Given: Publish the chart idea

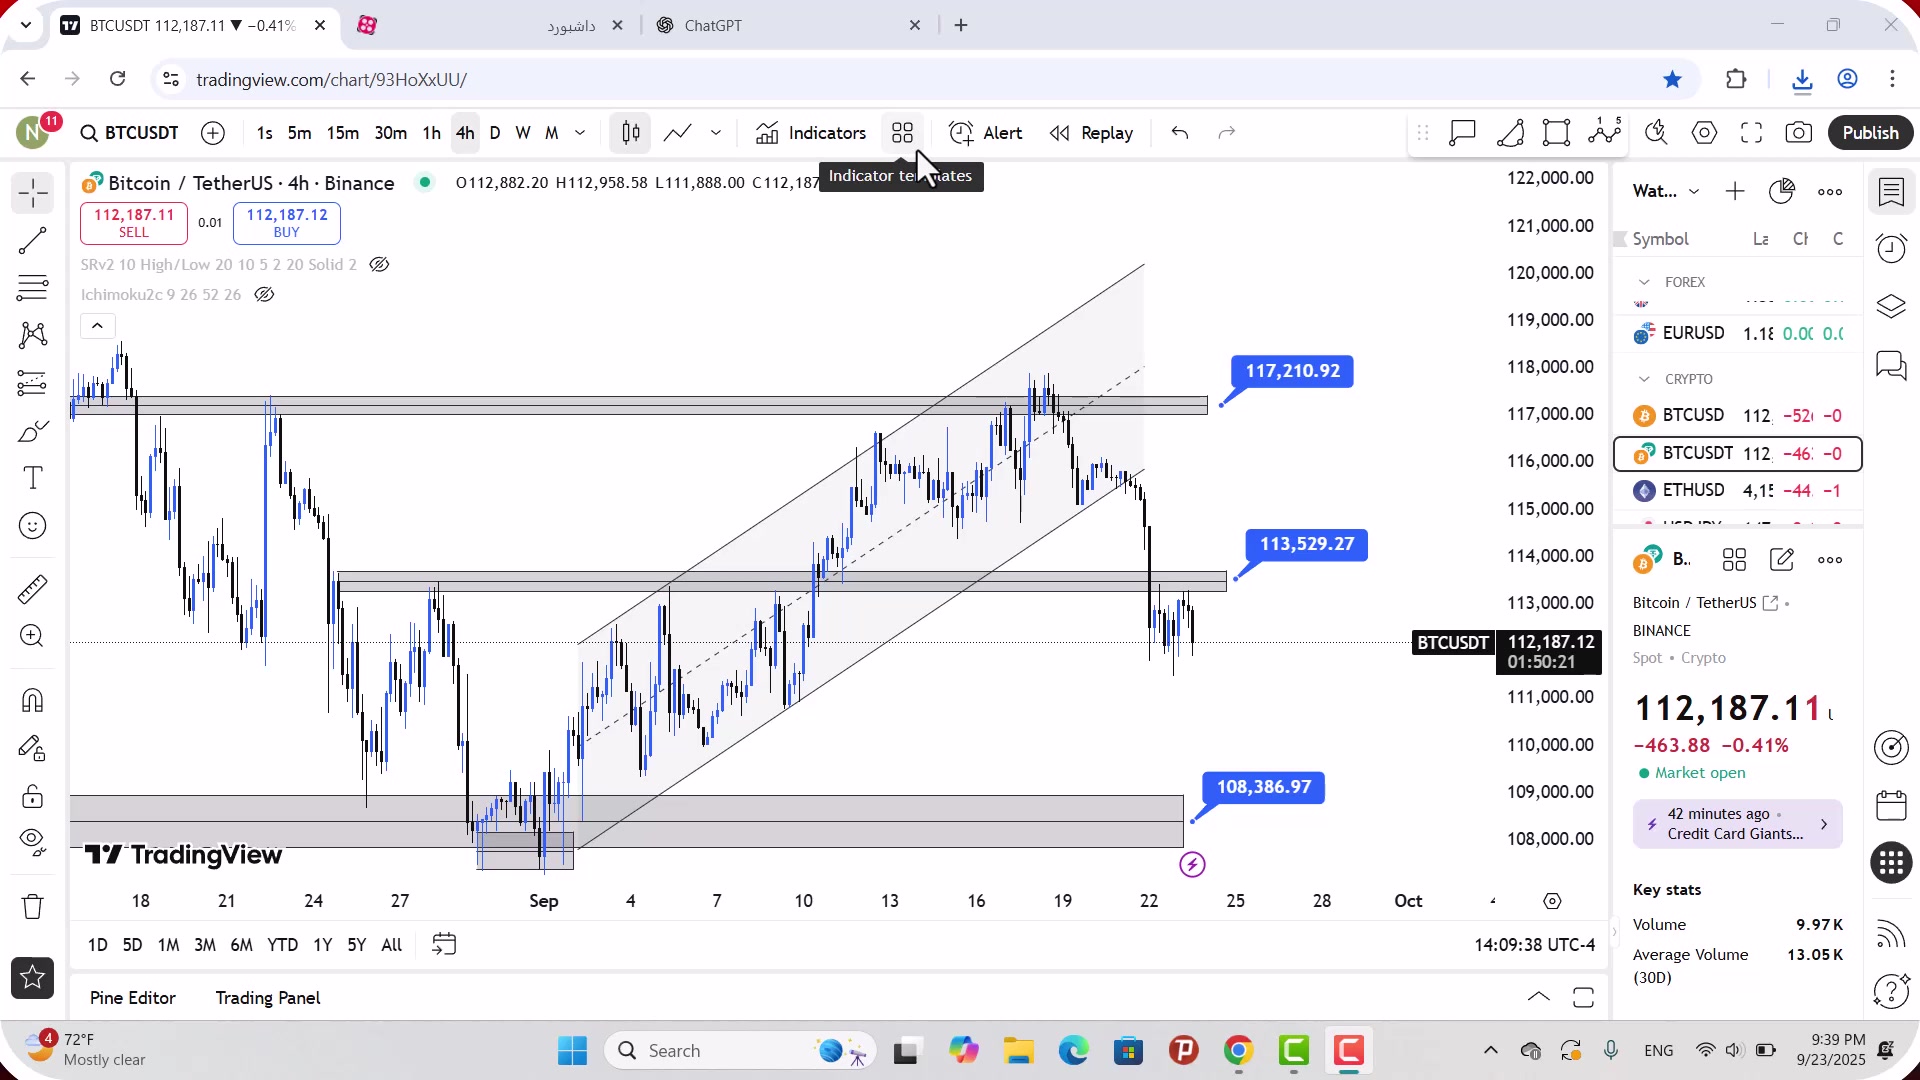Looking at the screenshot, I should (1870, 133).
